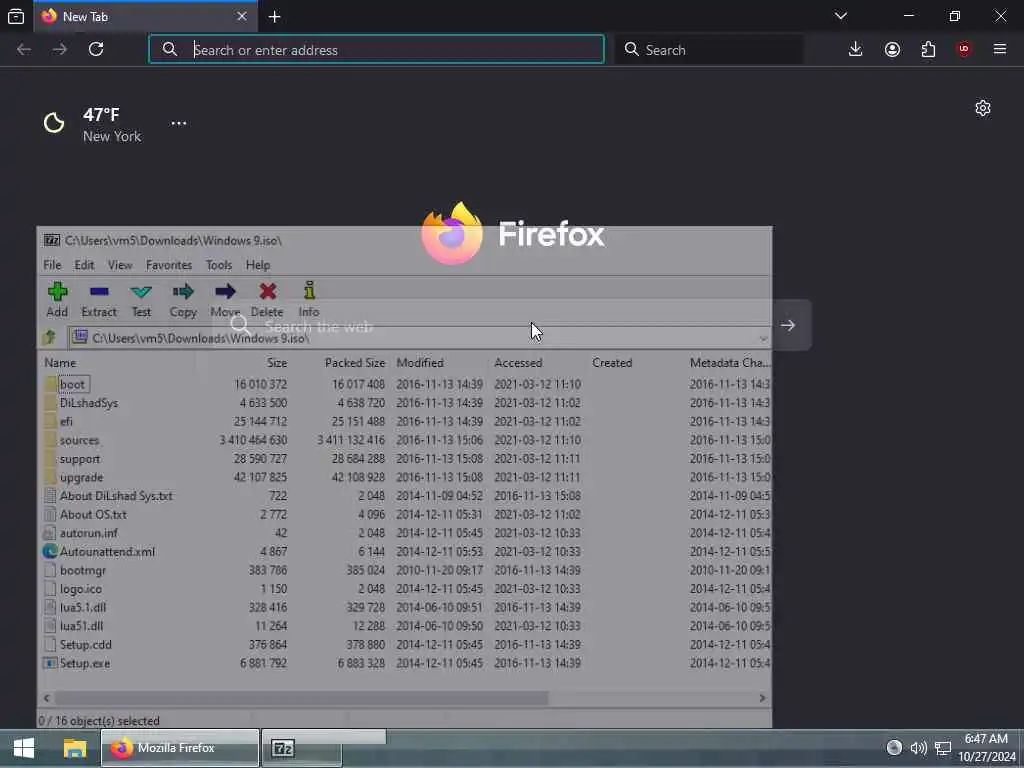Click the Info toolbar icon in 7-Zip
This screenshot has height=768, width=1024.
coord(310,291)
